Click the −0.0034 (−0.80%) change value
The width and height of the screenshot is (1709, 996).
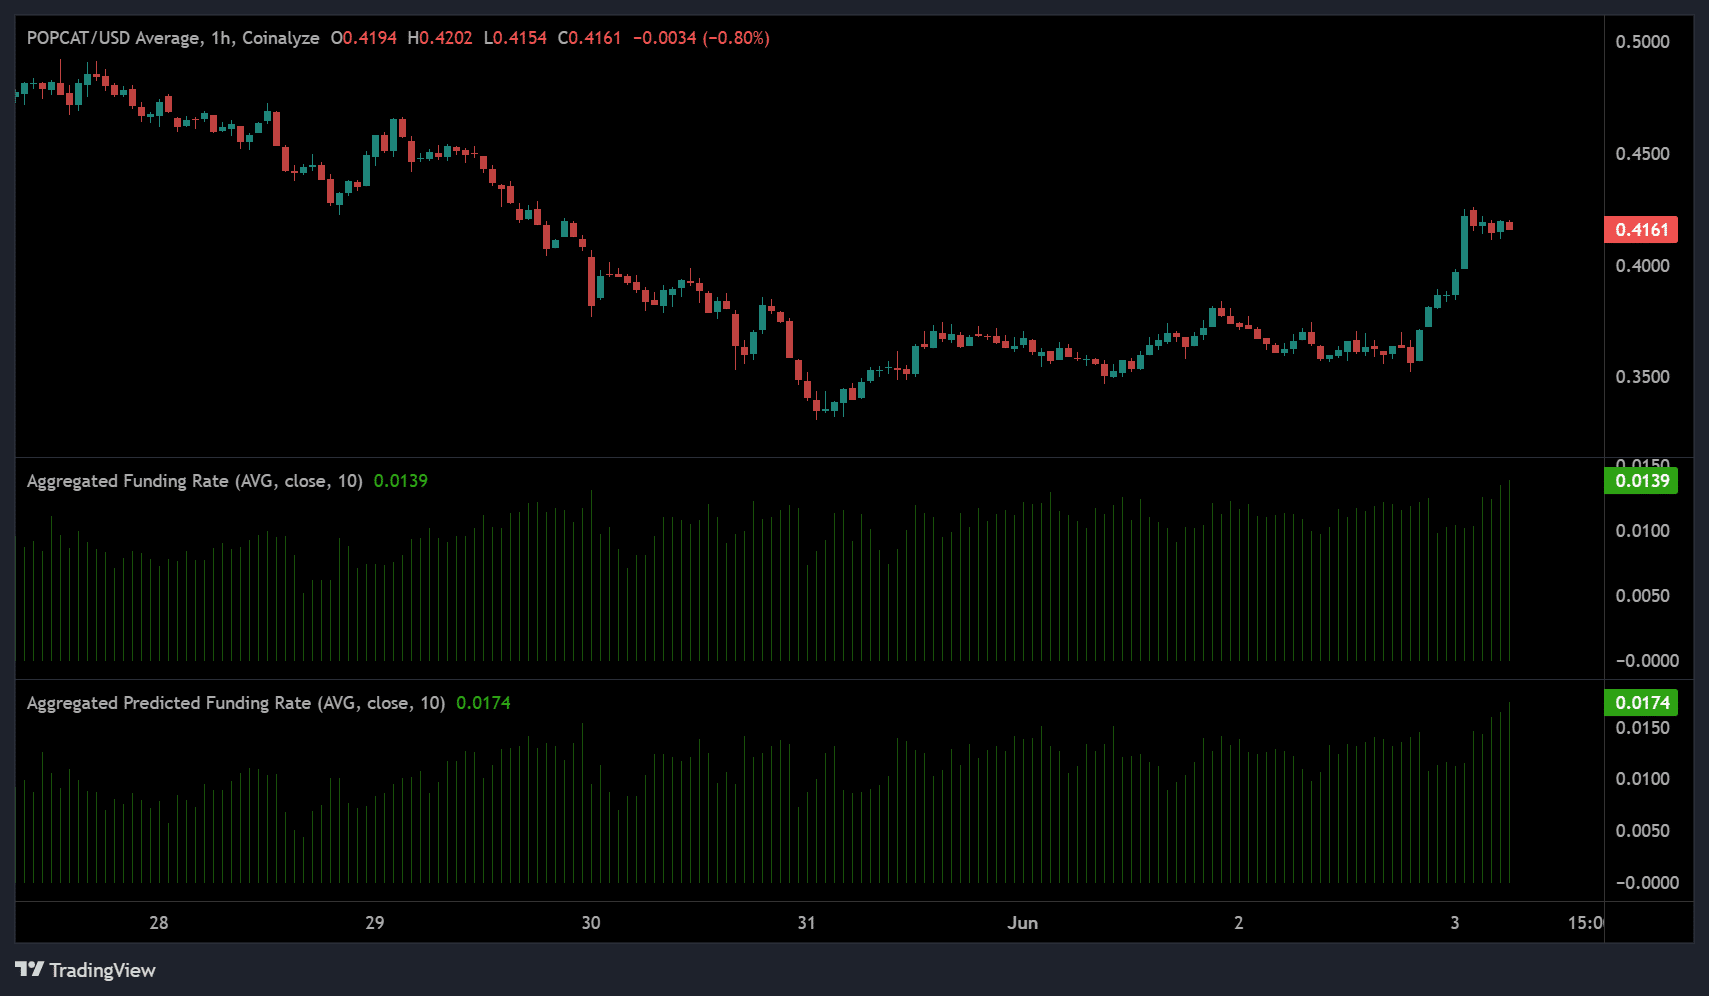(701, 38)
